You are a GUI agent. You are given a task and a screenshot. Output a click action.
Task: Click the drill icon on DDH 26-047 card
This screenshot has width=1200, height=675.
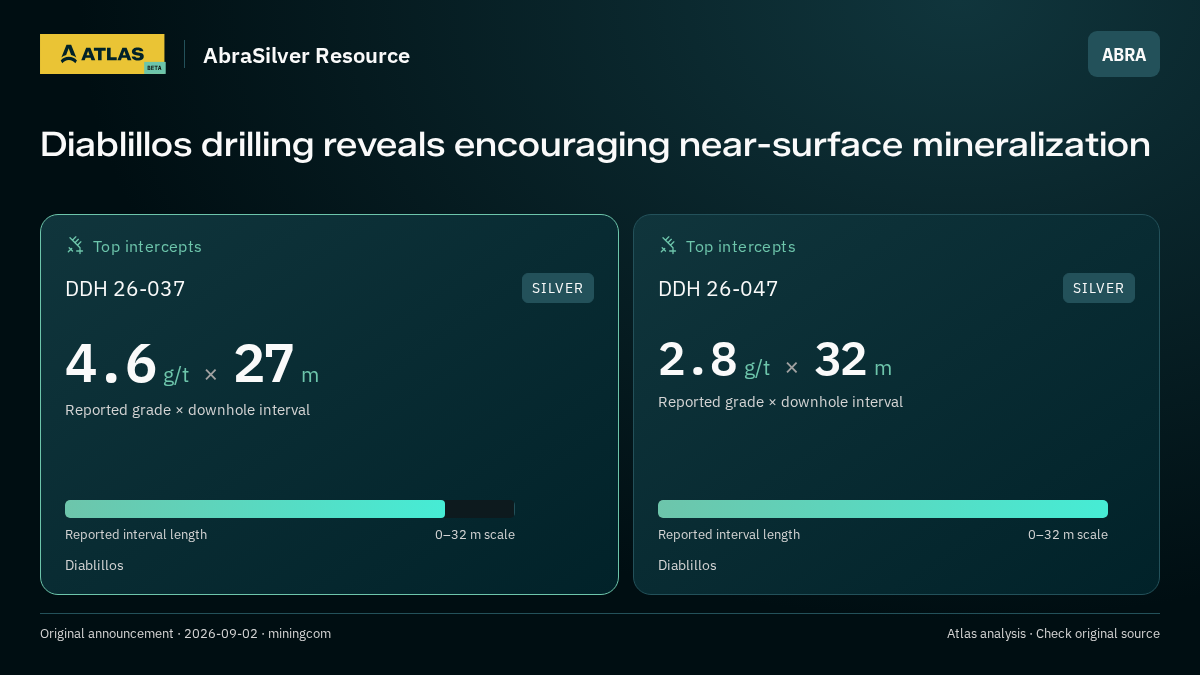click(x=668, y=245)
